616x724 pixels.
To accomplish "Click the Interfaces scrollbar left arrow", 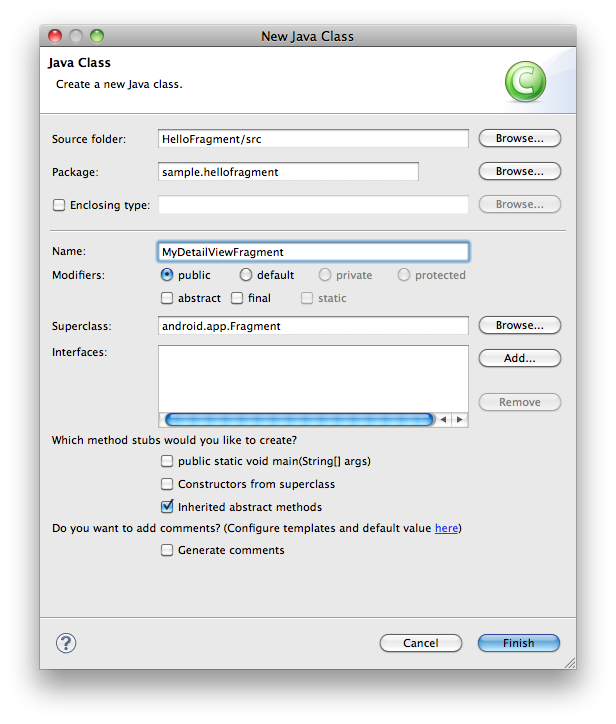I will 443,419.
